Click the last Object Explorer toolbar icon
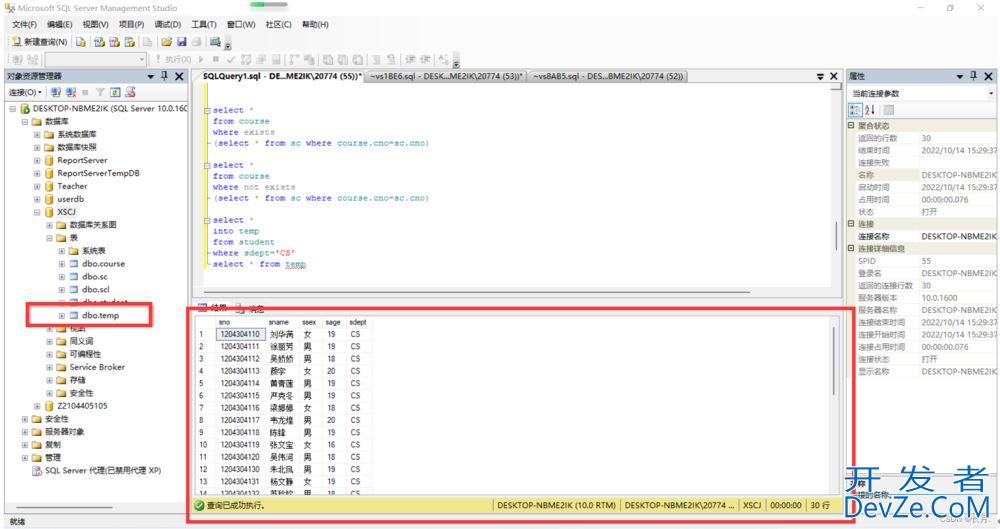1000x529 pixels. click(130, 93)
